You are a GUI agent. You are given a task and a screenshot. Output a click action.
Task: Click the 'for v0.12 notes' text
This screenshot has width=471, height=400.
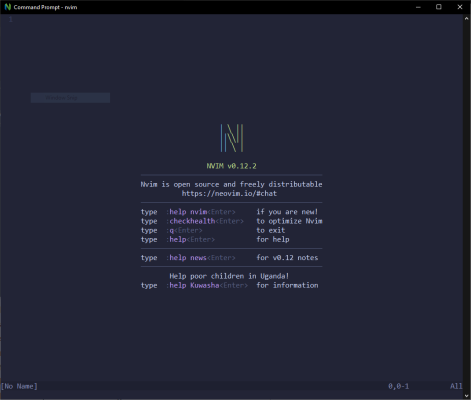point(287,258)
